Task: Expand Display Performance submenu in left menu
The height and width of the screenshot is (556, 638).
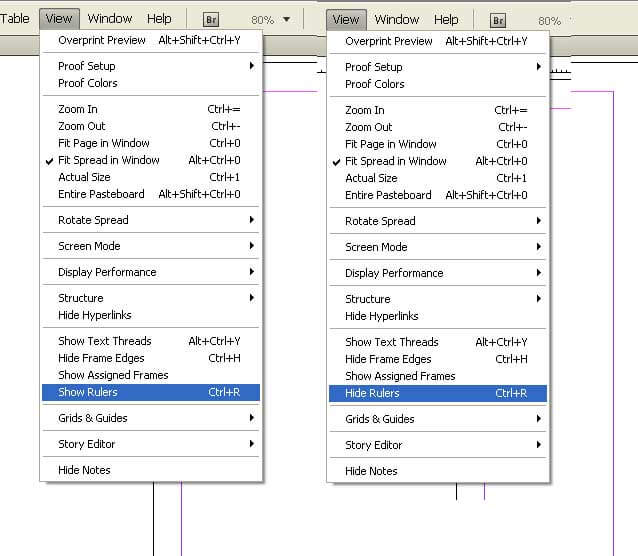Action: pos(151,272)
